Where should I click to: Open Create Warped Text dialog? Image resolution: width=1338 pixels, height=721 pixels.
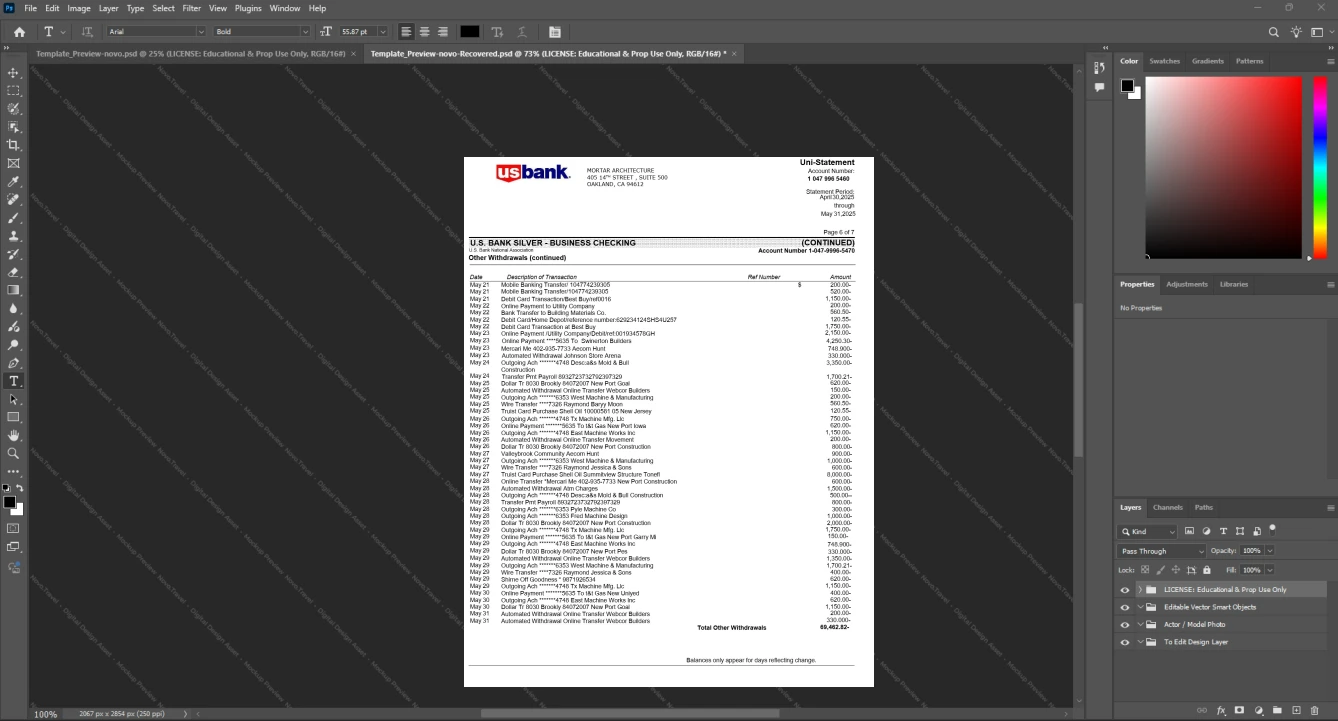pos(521,32)
